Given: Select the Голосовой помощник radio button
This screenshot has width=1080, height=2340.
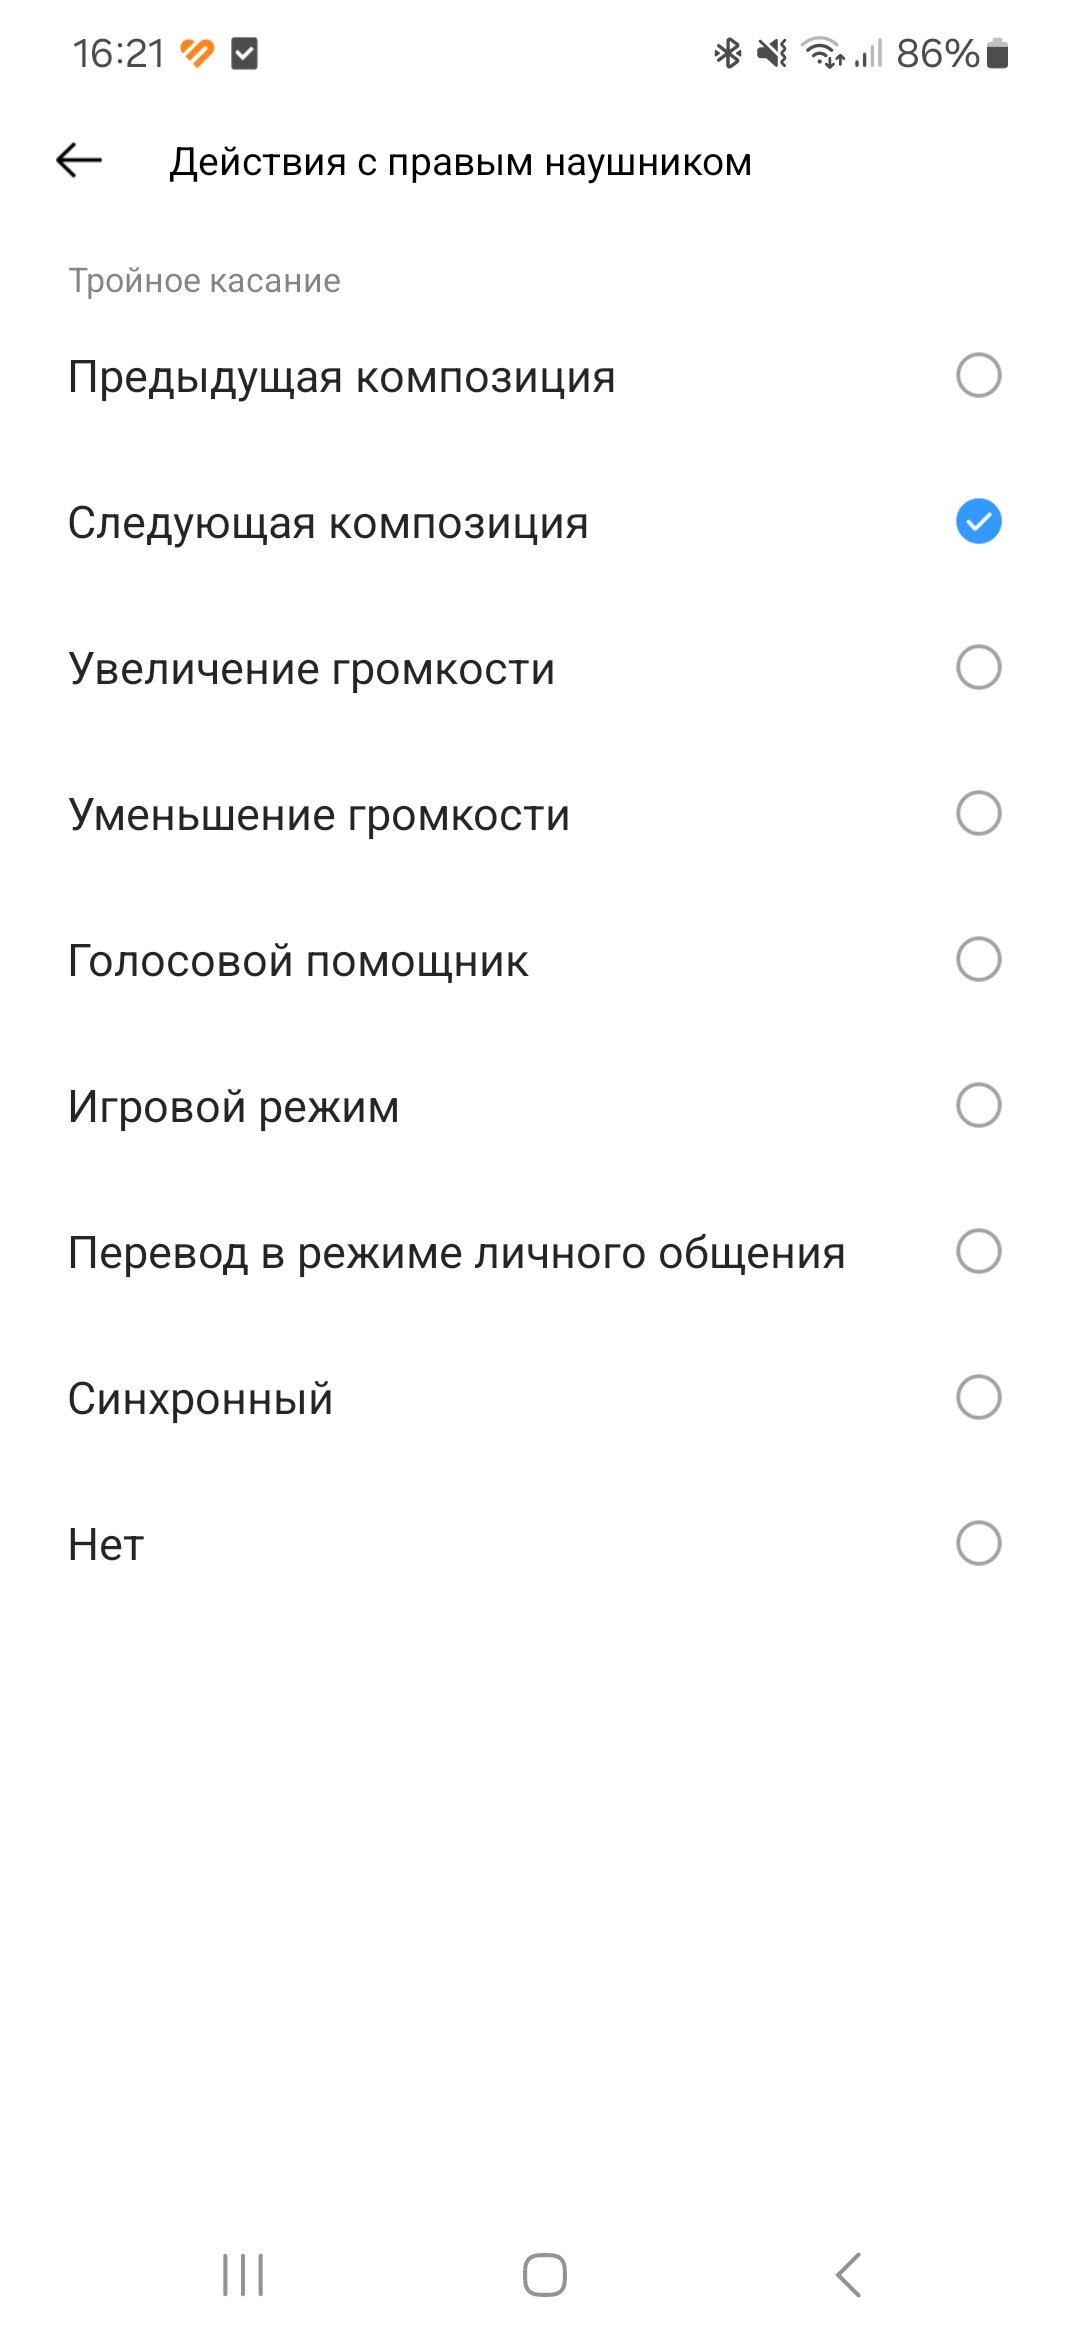Looking at the screenshot, I should (978, 960).
